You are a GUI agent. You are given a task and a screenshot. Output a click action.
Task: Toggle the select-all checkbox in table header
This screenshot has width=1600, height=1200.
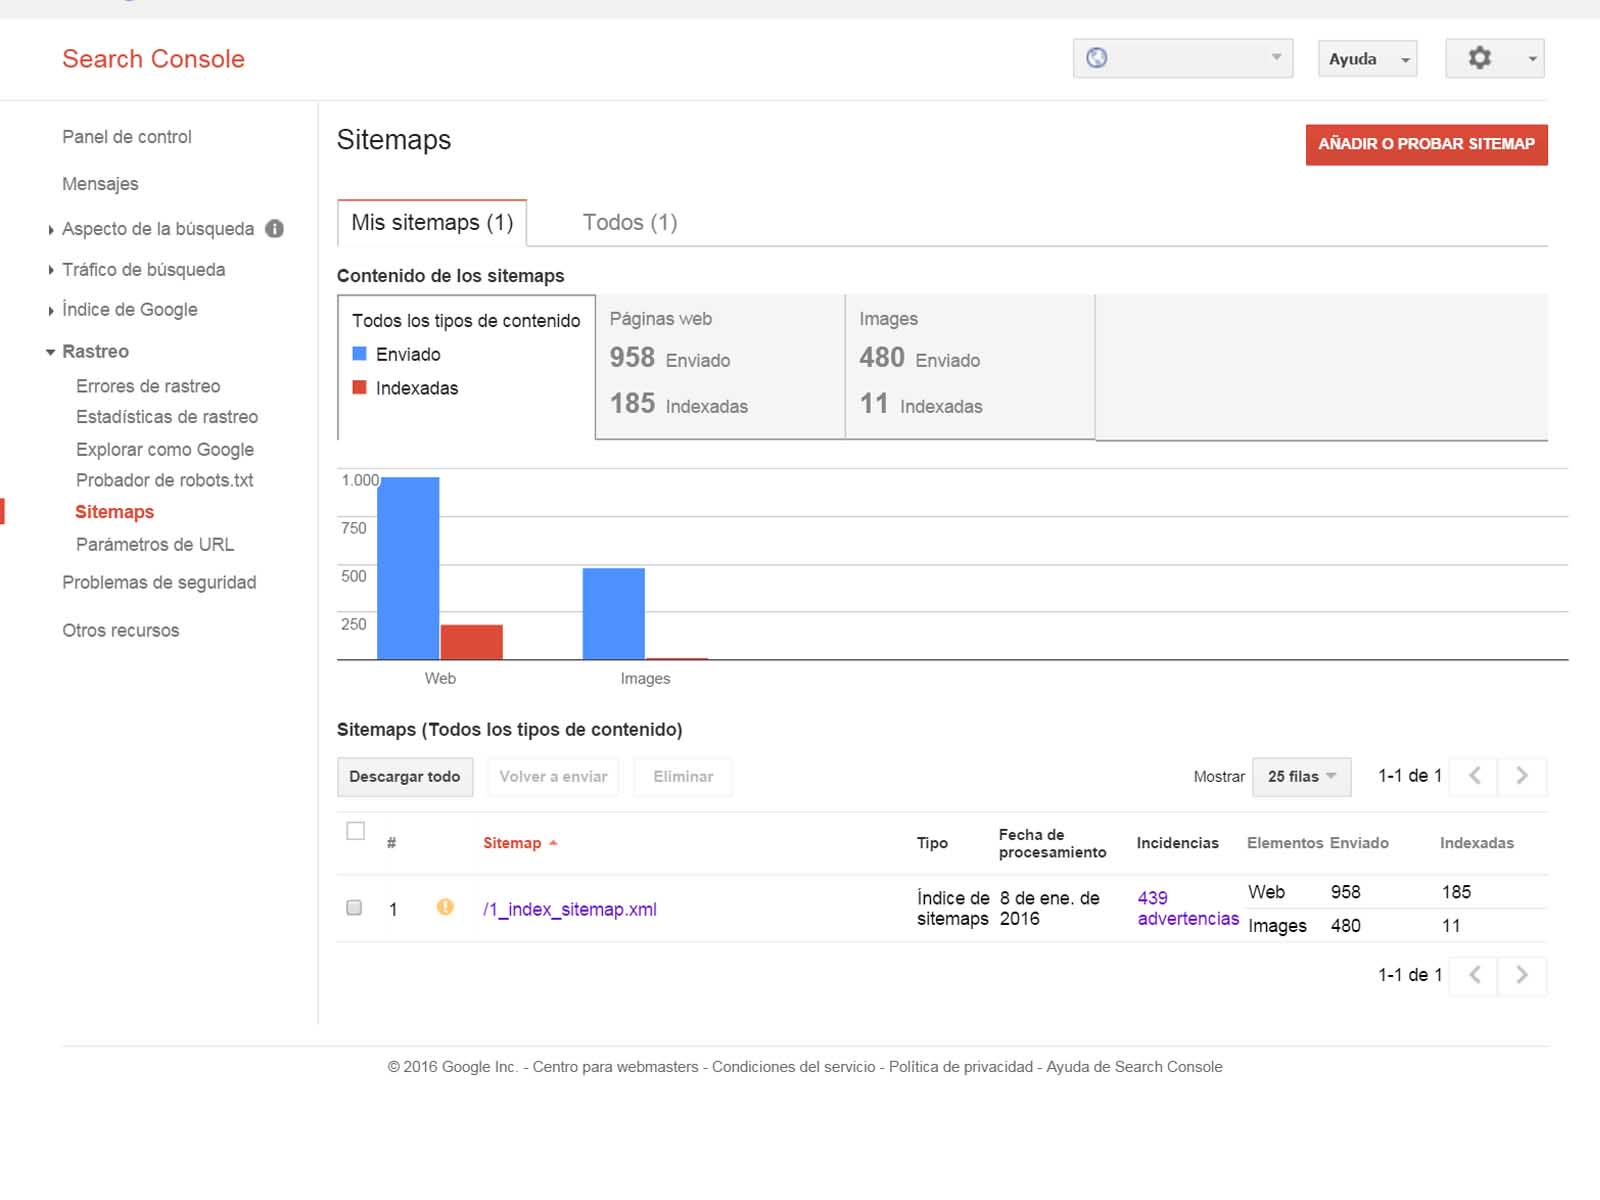click(355, 831)
